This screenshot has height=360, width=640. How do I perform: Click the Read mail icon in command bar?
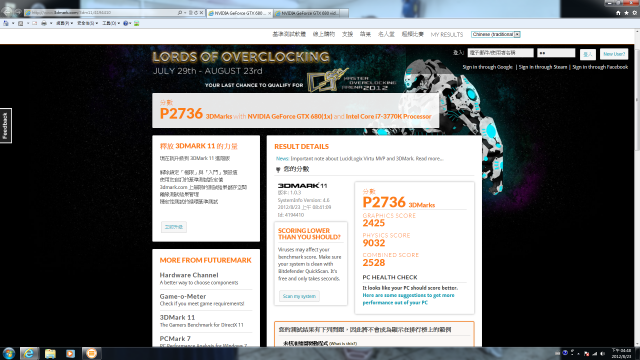coord(35,23)
